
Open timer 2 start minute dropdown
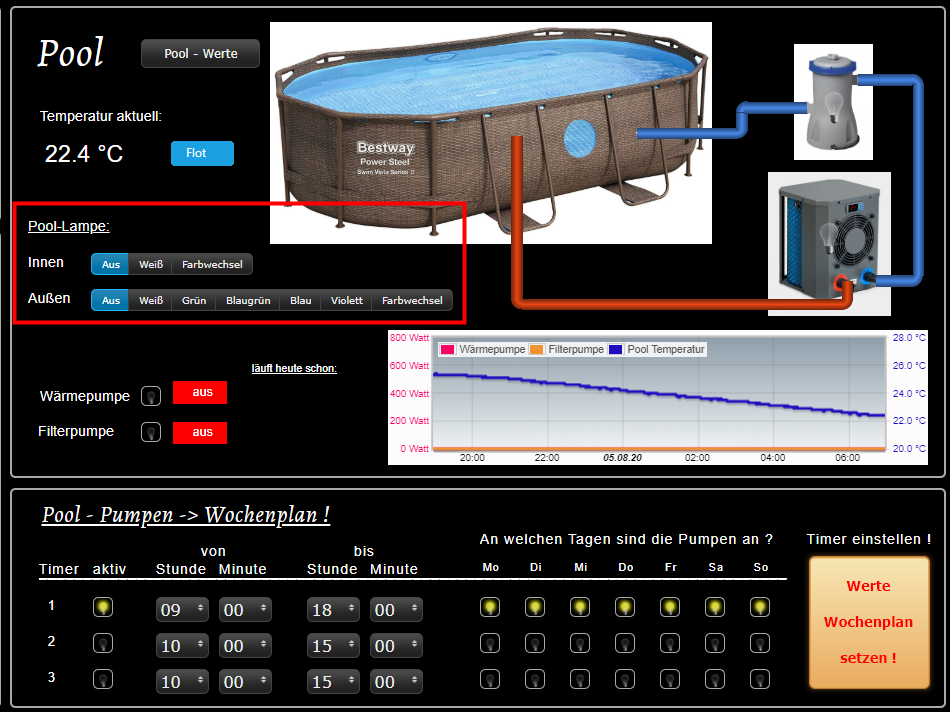click(245, 645)
